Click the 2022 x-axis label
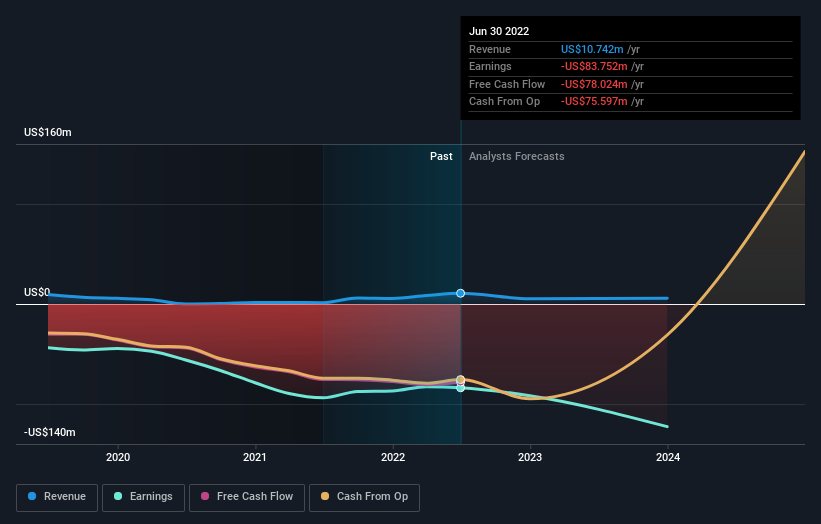821x524 pixels. click(393, 458)
